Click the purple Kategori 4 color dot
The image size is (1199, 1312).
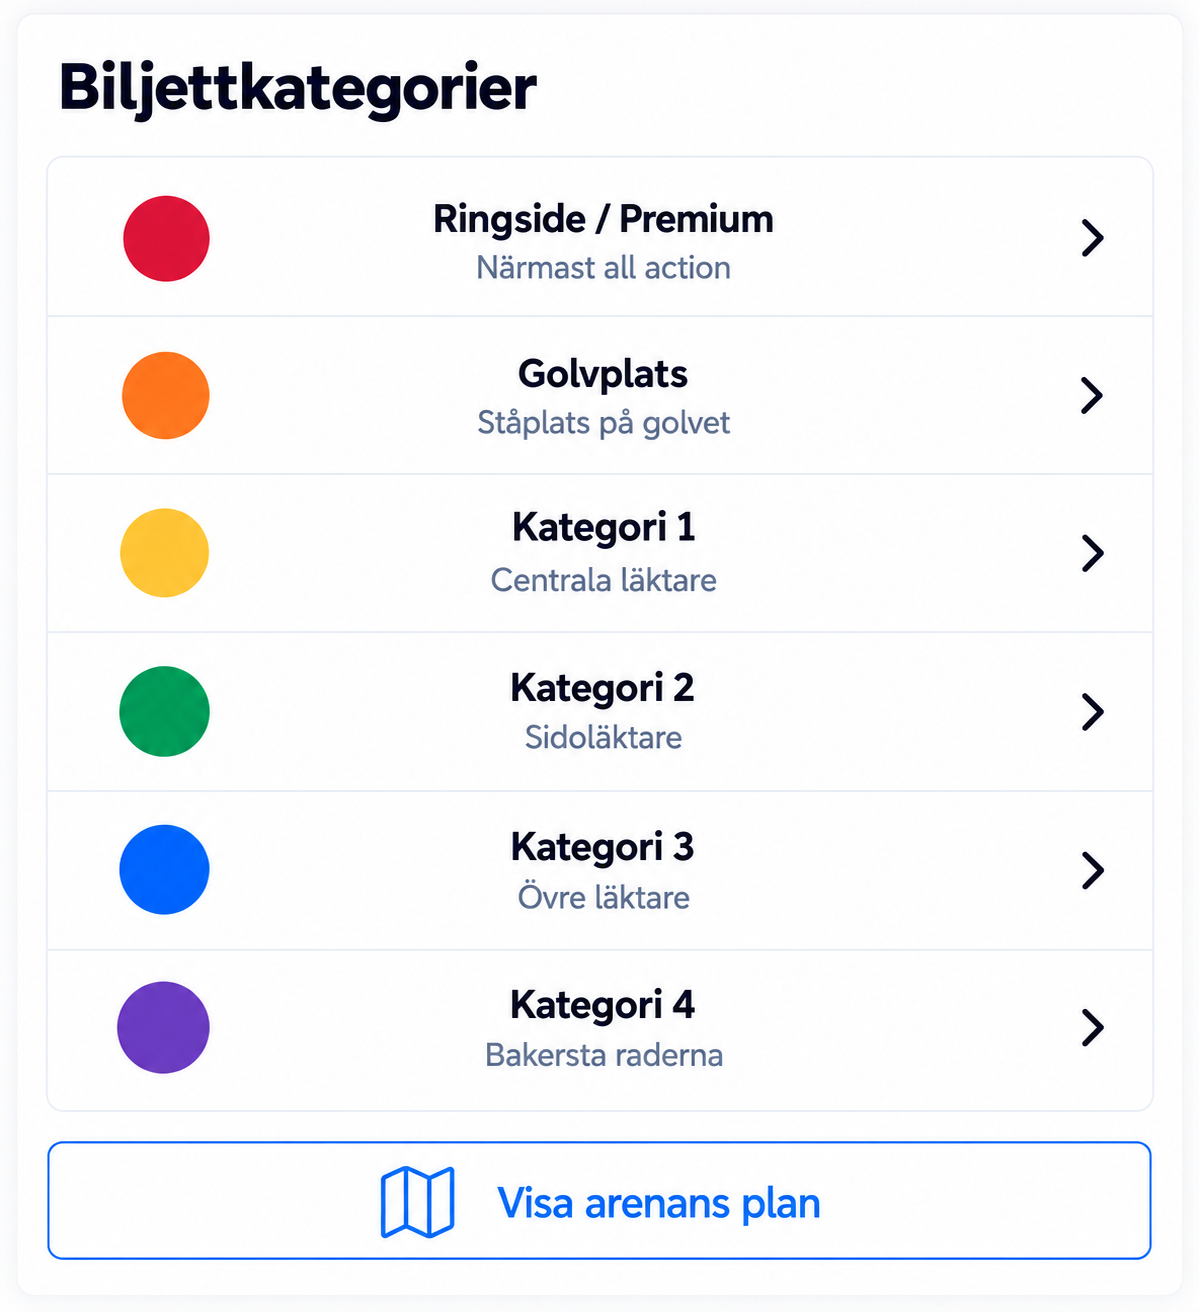click(x=164, y=1027)
